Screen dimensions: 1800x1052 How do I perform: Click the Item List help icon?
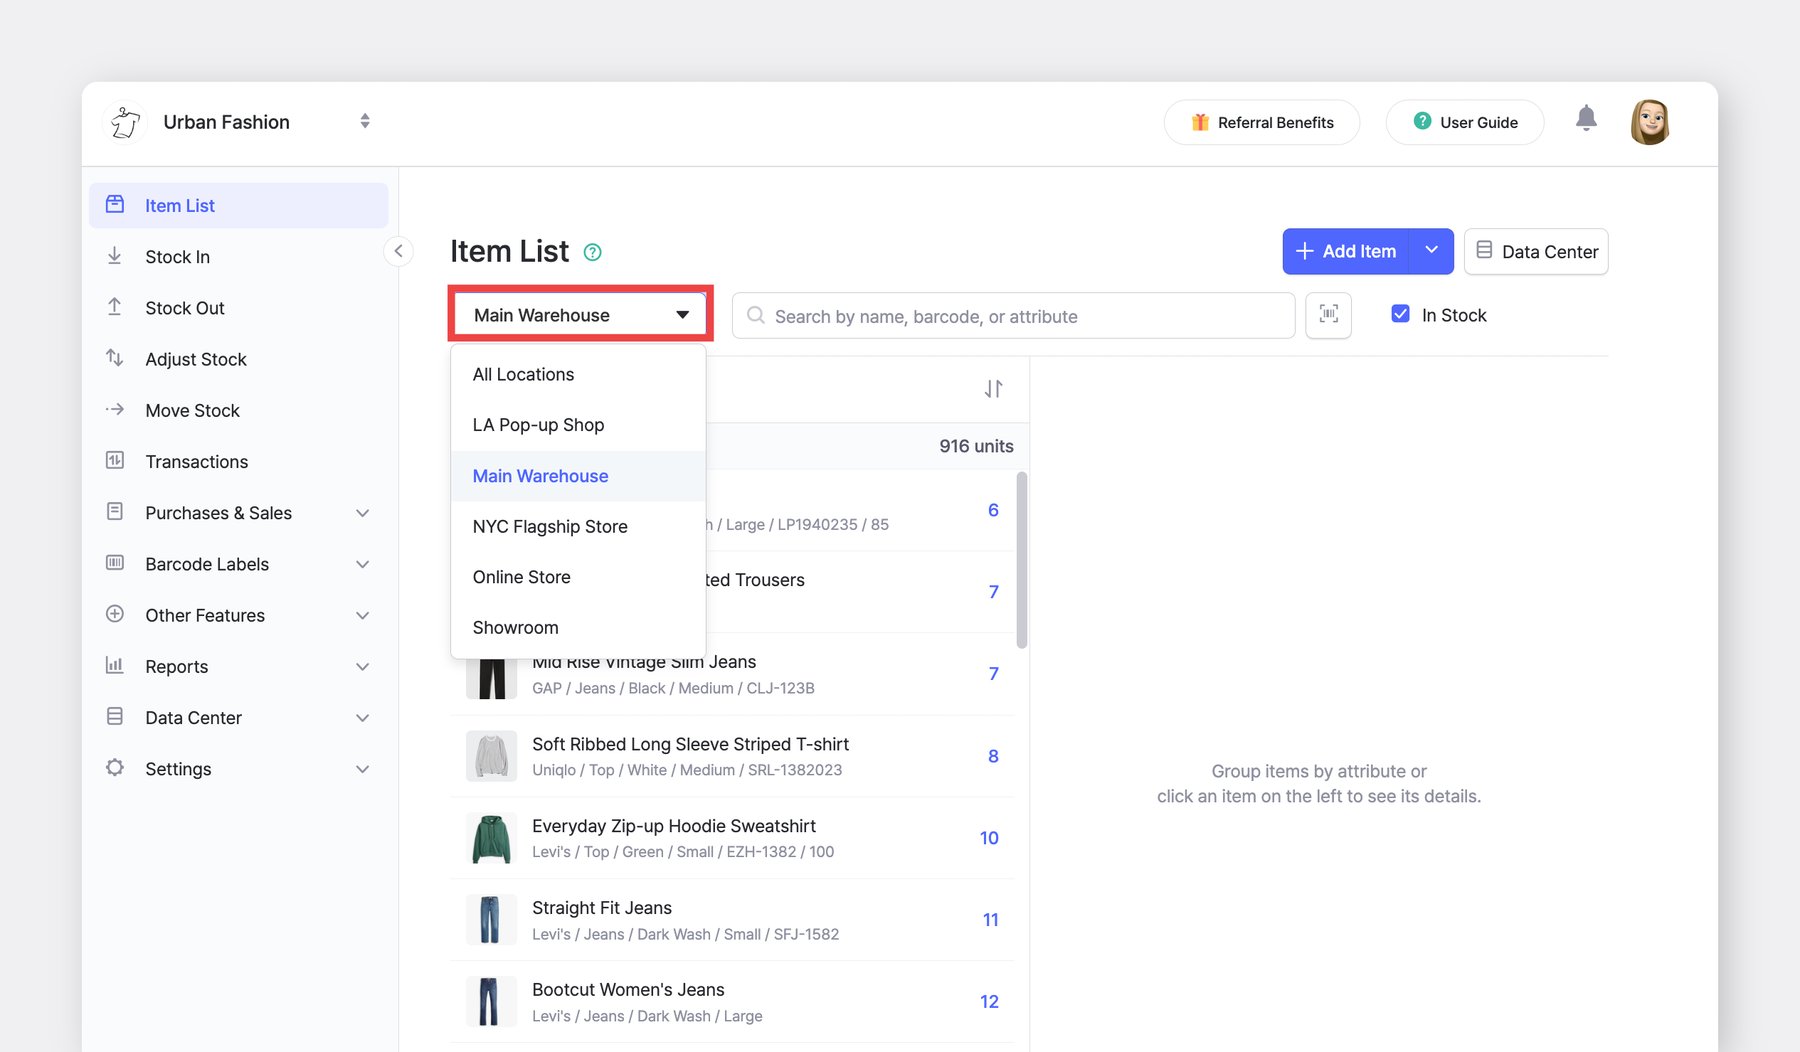(x=592, y=252)
